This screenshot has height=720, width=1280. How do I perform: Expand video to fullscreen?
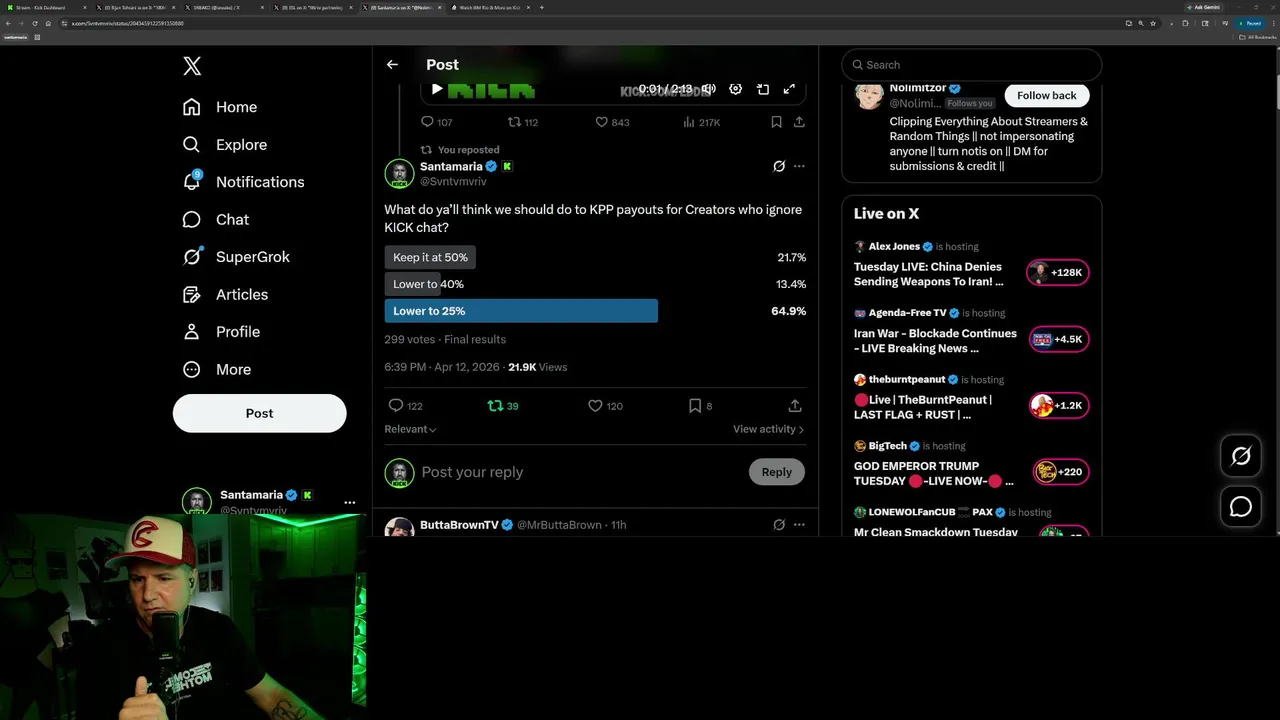tap(789, 89)
